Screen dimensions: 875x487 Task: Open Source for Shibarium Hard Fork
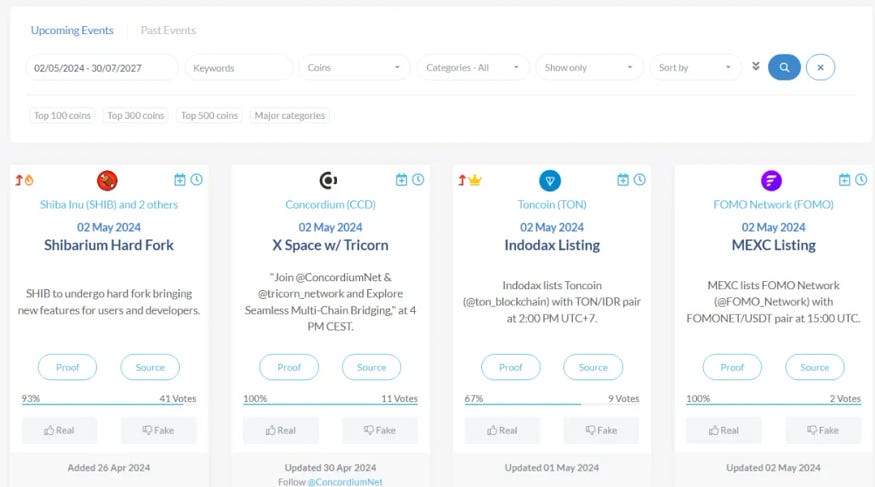pyautogui.click(x=150, y=367)
